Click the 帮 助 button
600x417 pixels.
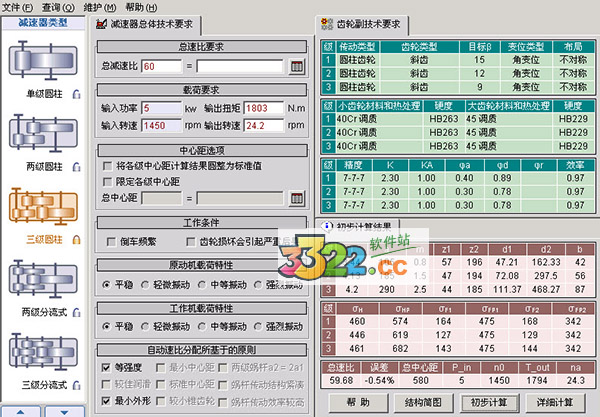(358, 402)
